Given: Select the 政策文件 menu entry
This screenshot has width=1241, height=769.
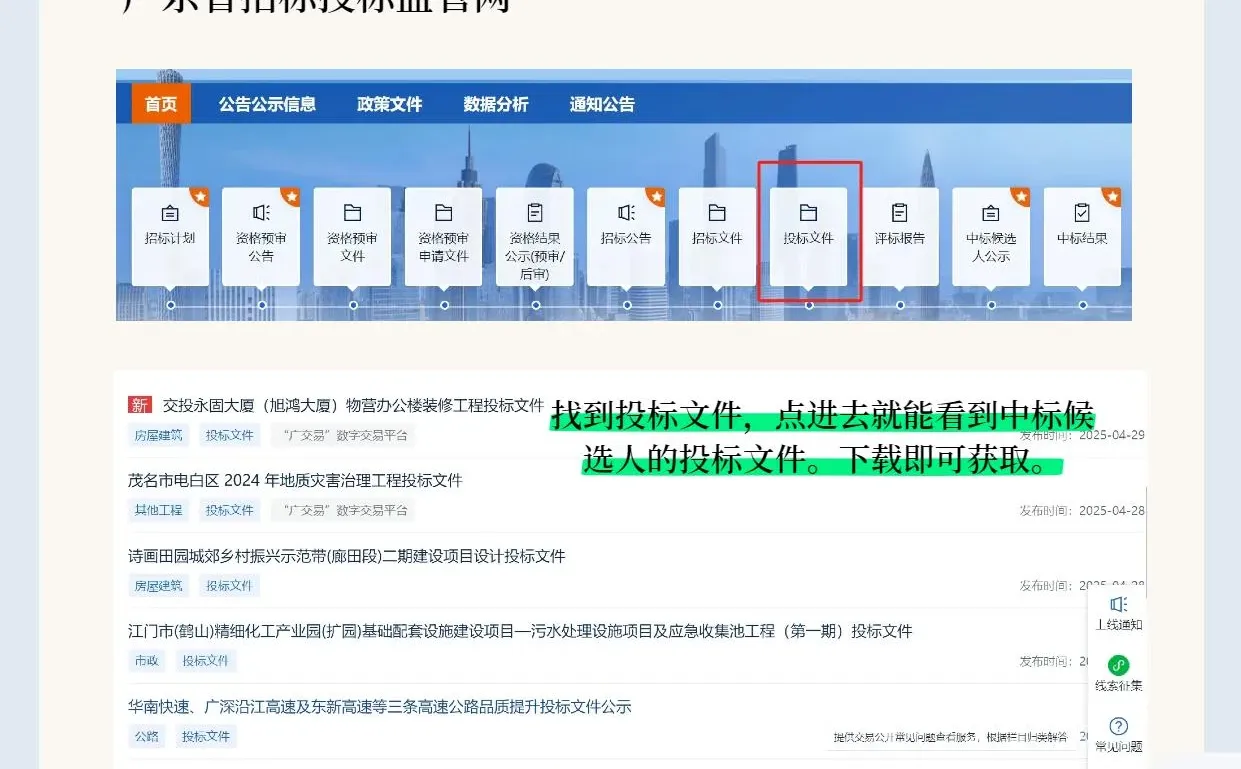Looking at the screenshot, I should point(389,103).
